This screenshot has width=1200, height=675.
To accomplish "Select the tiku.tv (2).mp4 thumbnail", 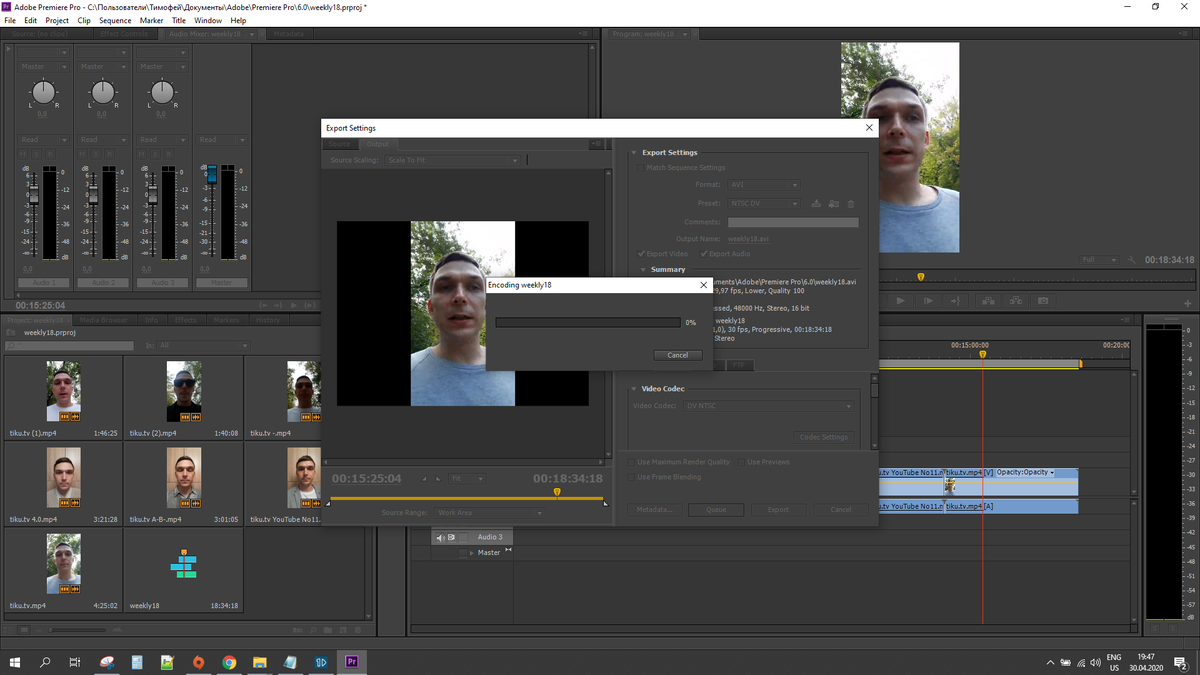I will (x=184, y=391).
